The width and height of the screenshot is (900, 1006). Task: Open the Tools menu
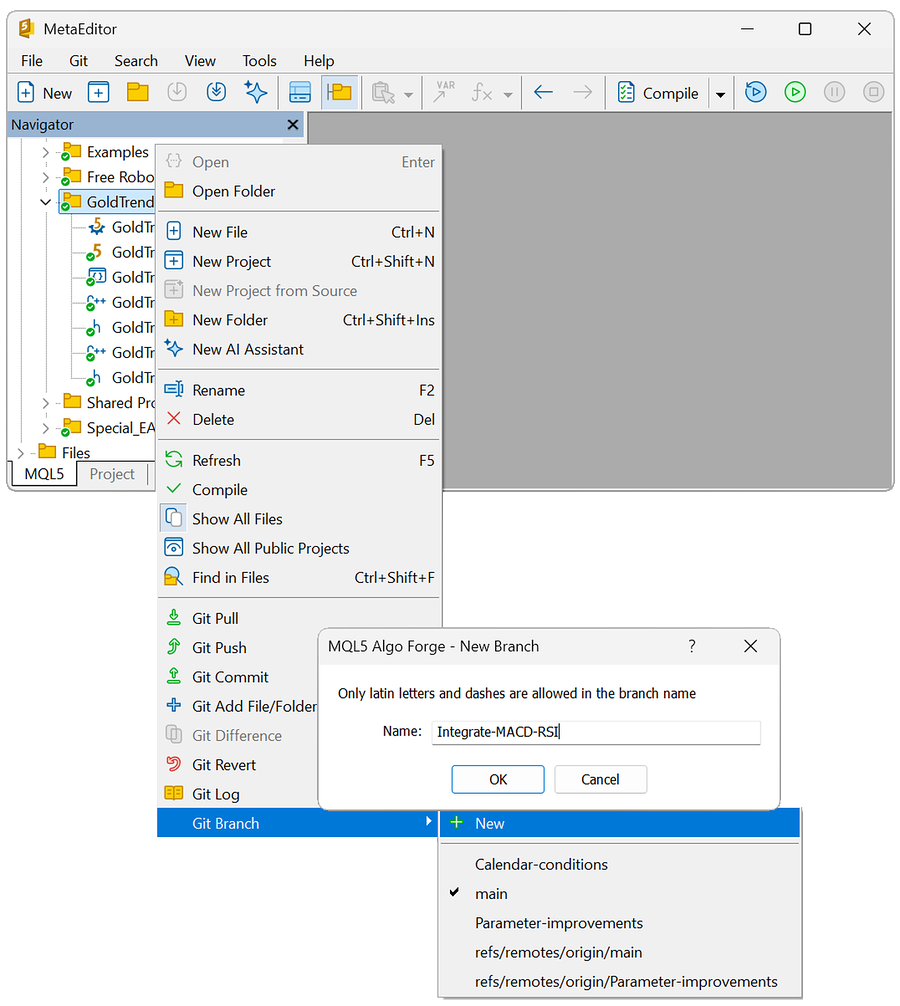(259, 61)
